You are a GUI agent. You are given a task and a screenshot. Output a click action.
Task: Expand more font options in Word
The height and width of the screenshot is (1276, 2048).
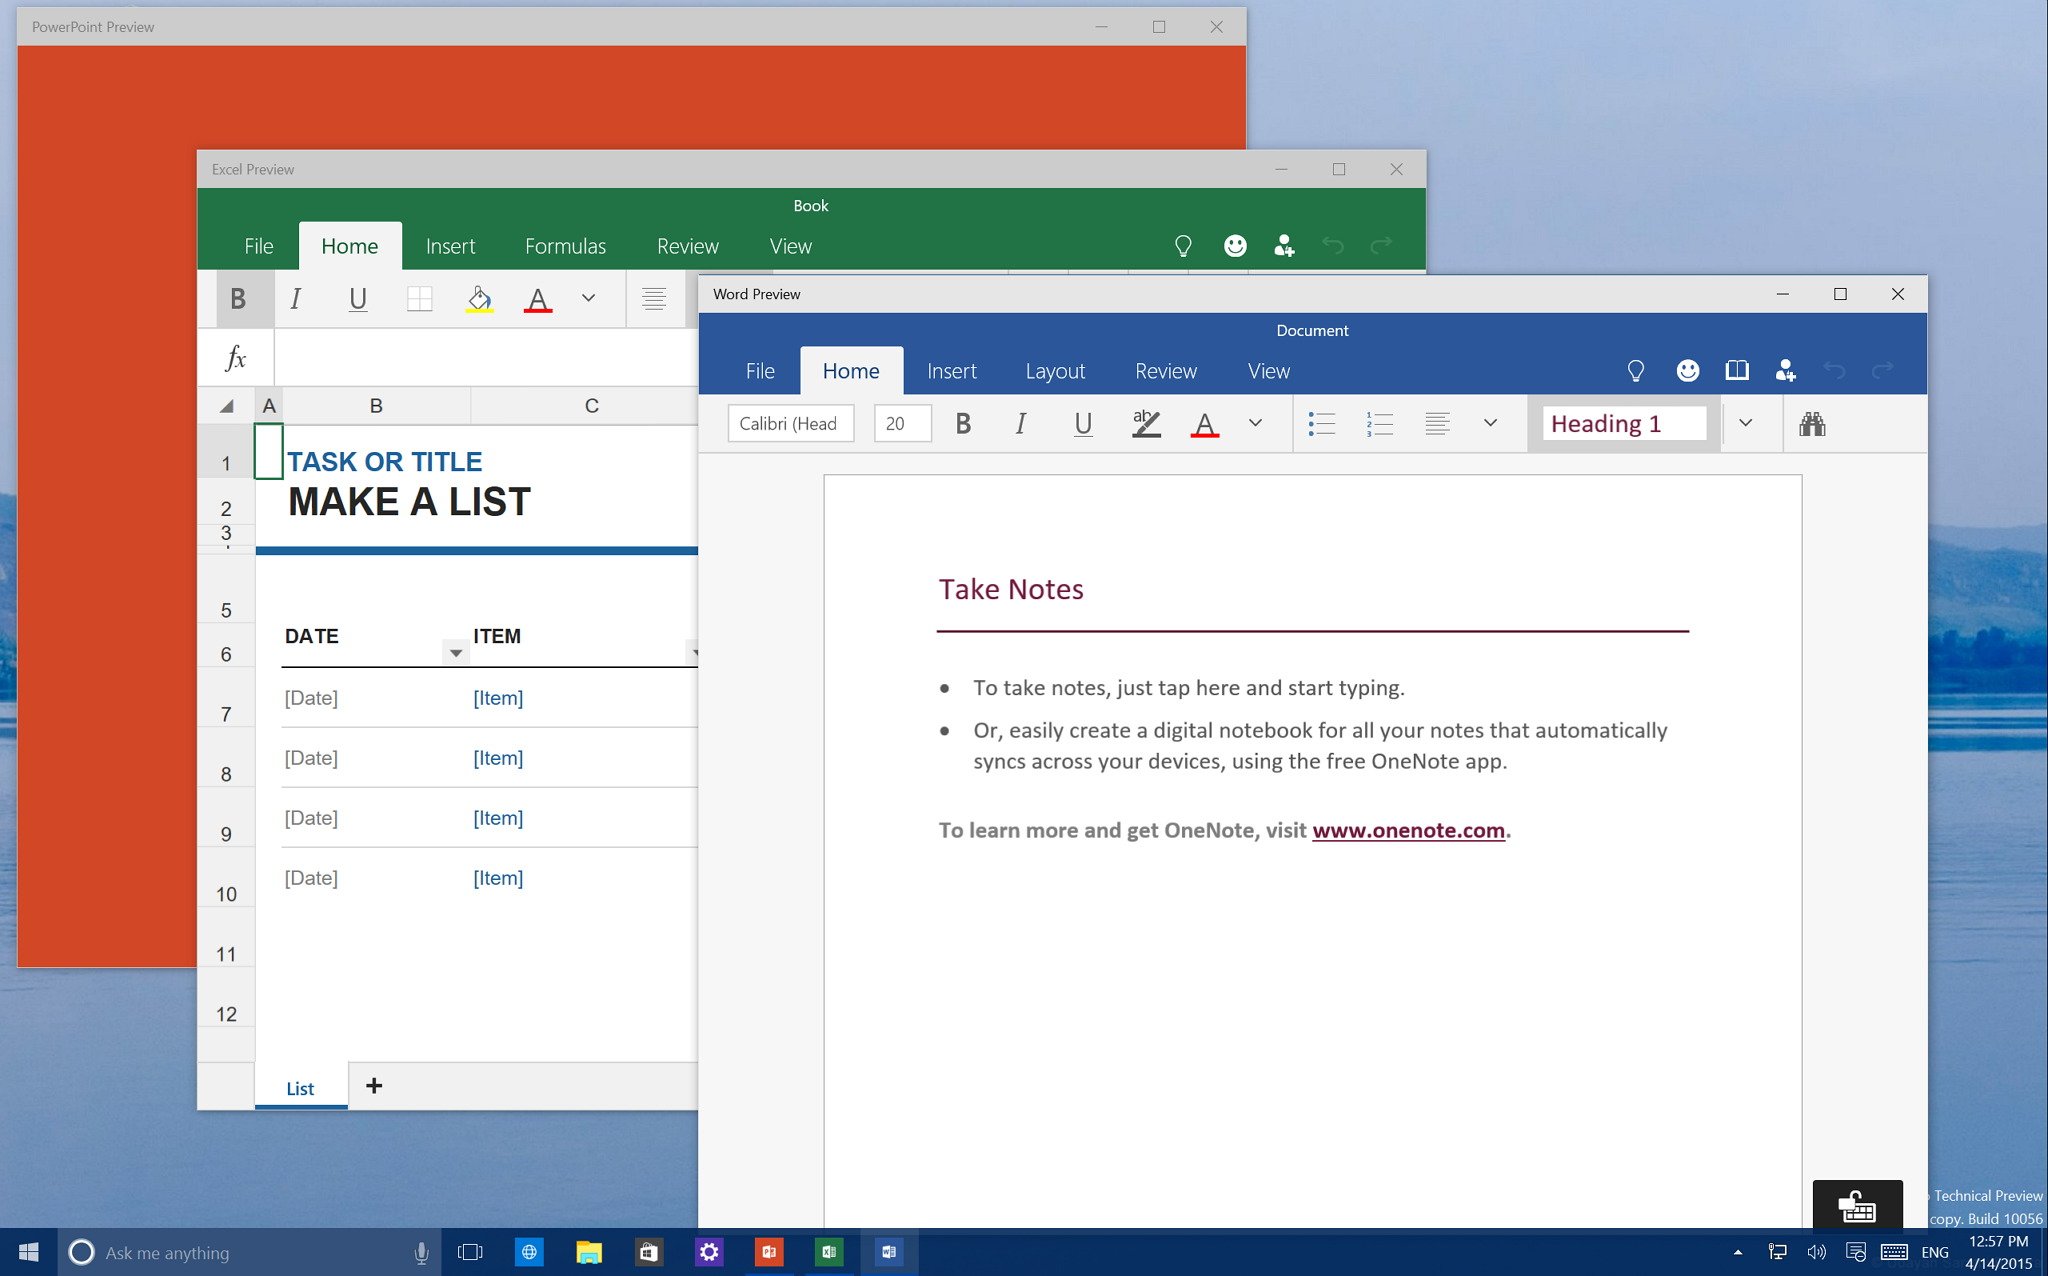pyautogui.click(x=1255, y=423)
